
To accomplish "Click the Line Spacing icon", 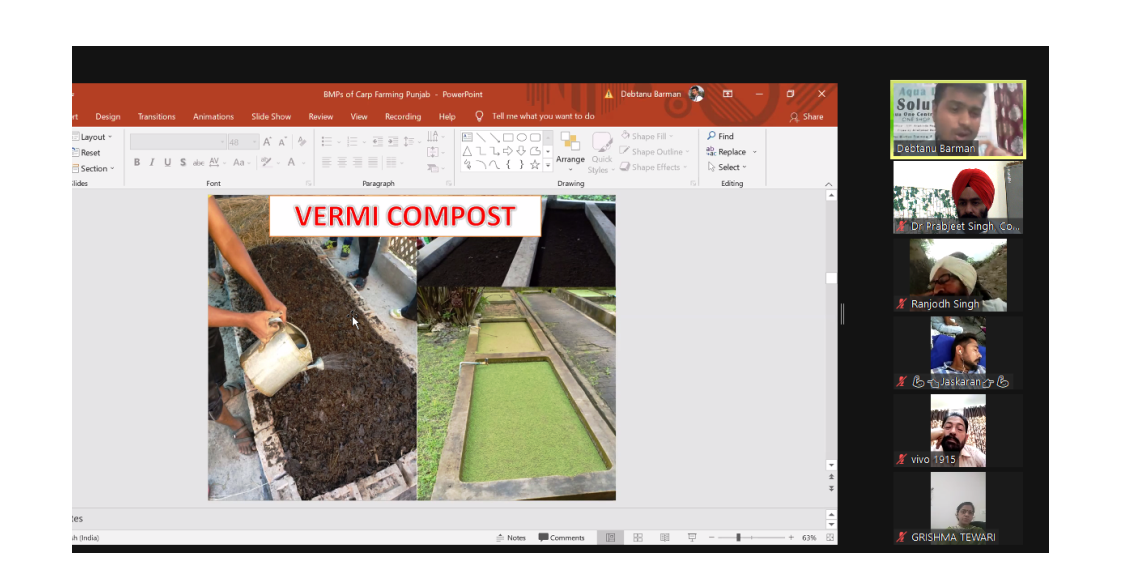I will [409, 142].
